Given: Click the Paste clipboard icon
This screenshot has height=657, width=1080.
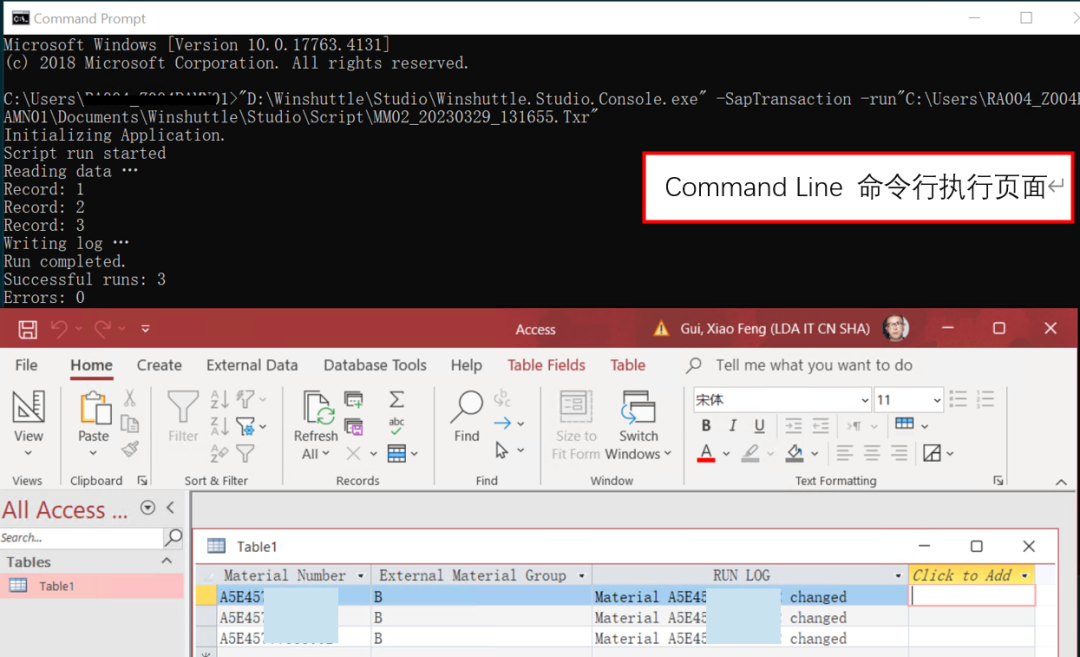Looking at the screenshot, I should [94, 408].
